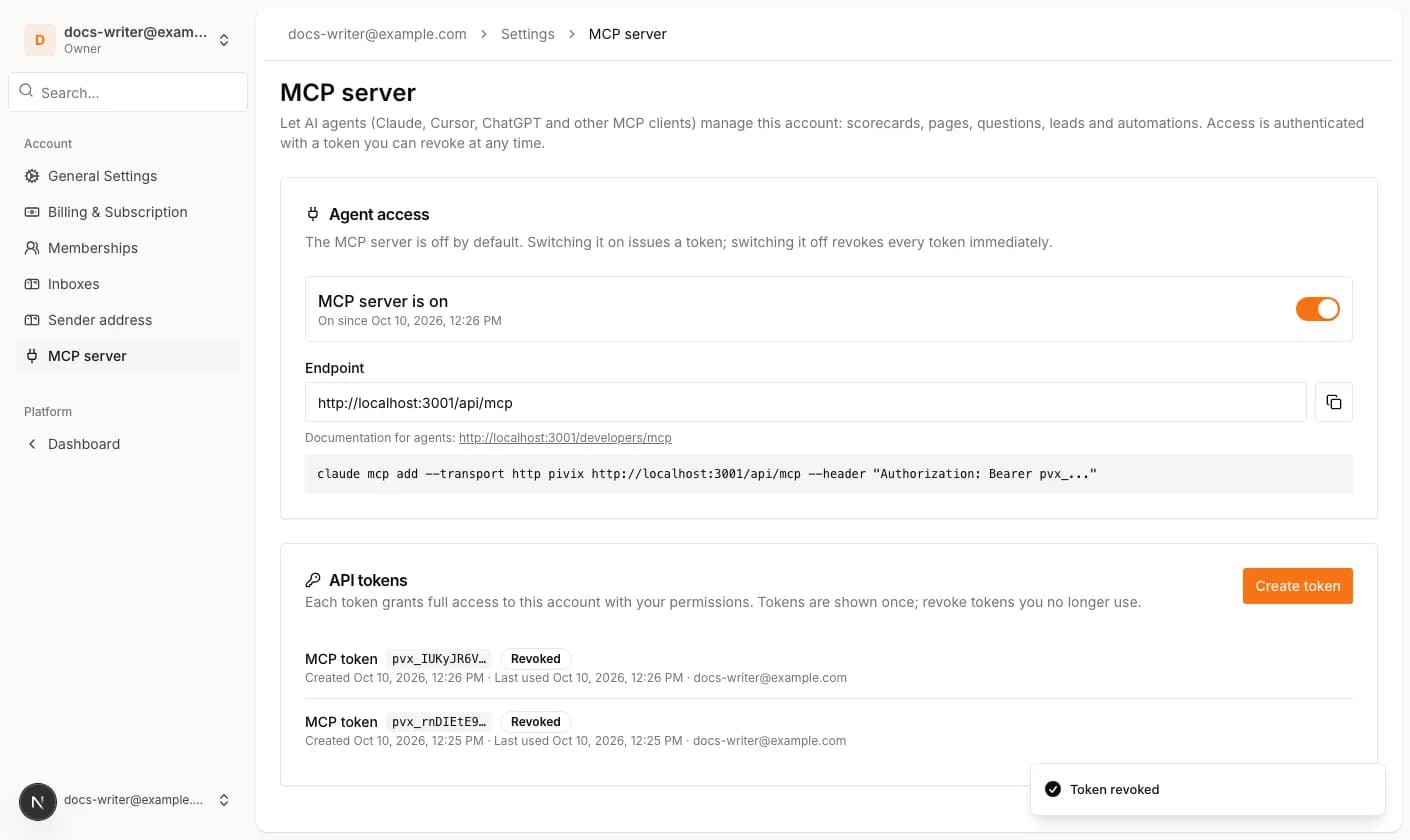This screenshot has height=840, width=1410.
Task: Turn off the MCP server toggle
Action: 1318,309
